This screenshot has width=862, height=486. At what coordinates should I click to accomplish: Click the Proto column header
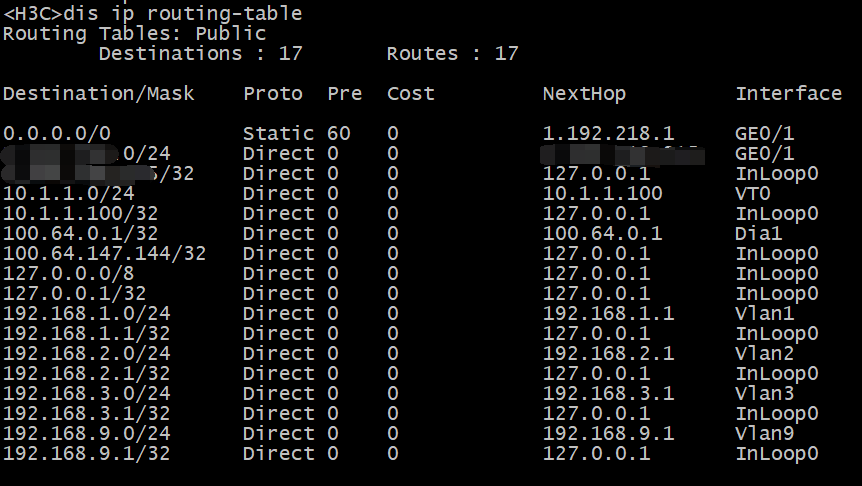(272, 93)
